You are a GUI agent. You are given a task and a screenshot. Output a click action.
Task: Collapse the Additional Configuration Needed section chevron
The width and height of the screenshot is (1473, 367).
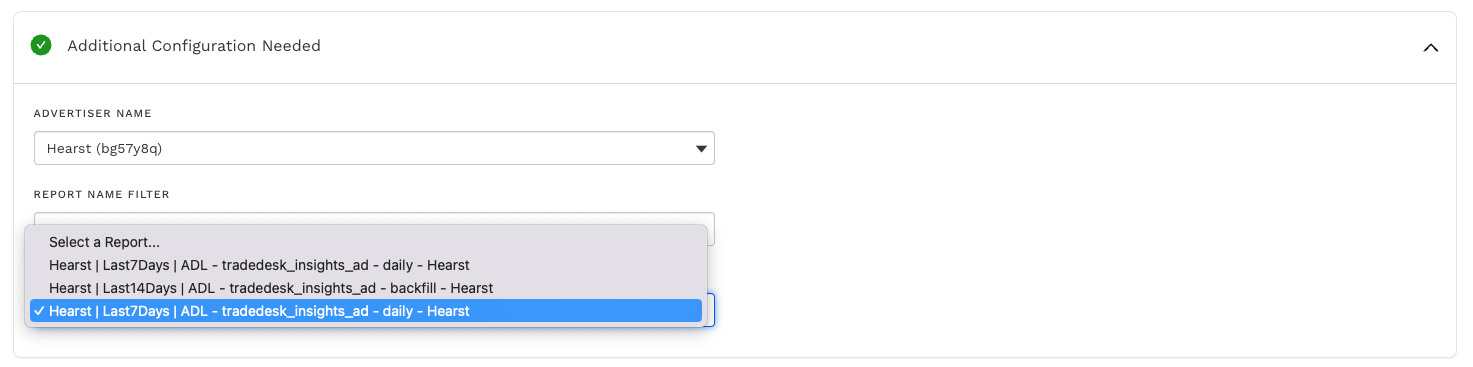coord(1430,47)
